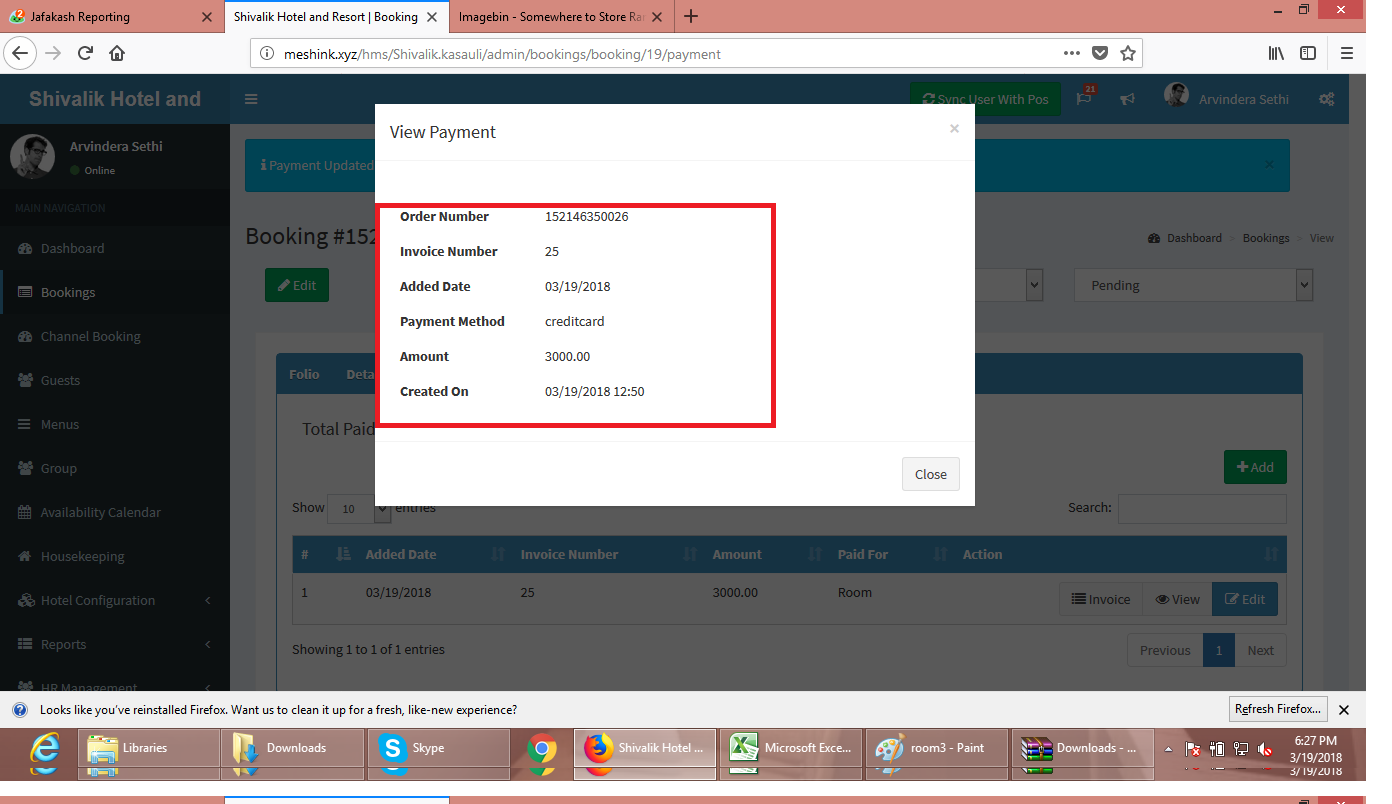Open Firefox hamburger menu
The height and width of the screenshot is (804, 1392).
point(1347,53)
